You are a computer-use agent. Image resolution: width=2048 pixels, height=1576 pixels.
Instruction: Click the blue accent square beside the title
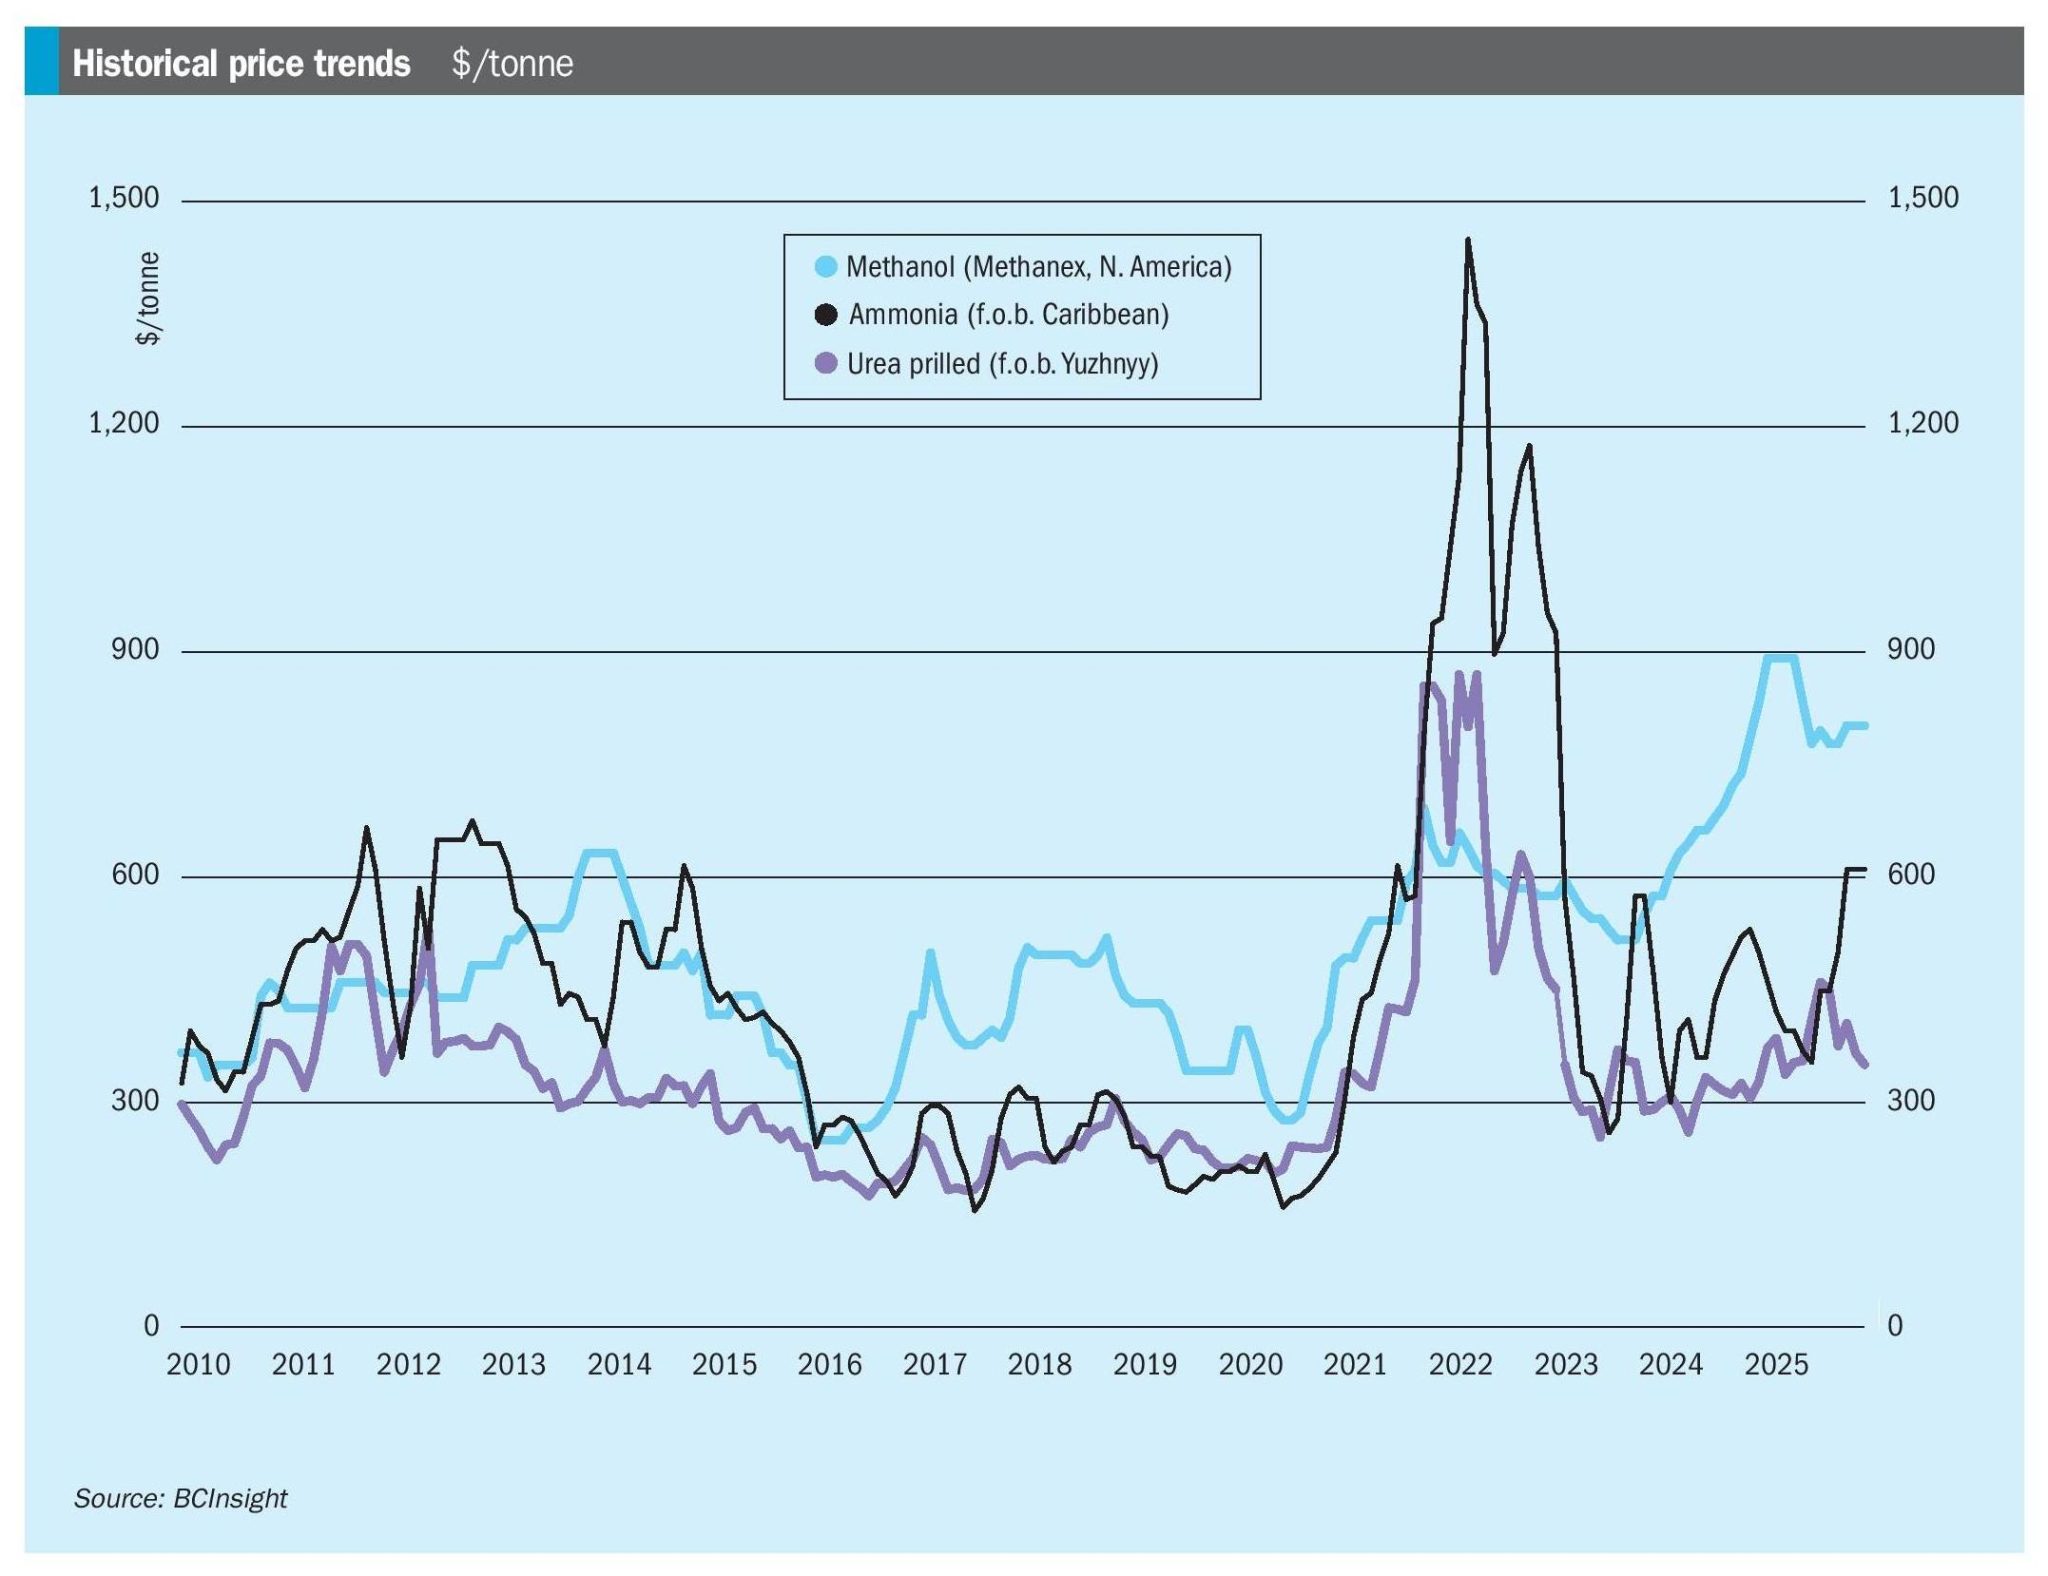pyautogui.click(x=43, y=63)
